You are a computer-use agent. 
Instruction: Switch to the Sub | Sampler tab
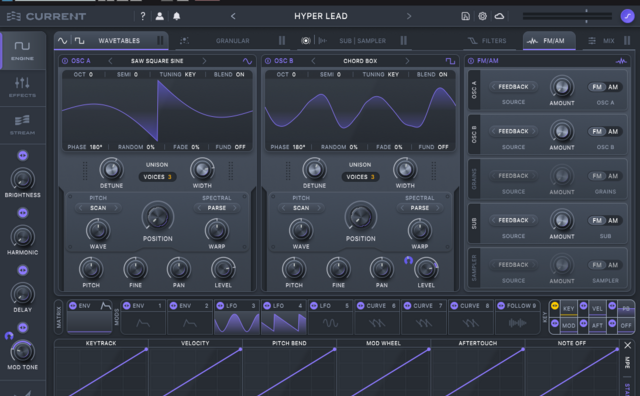354,40
